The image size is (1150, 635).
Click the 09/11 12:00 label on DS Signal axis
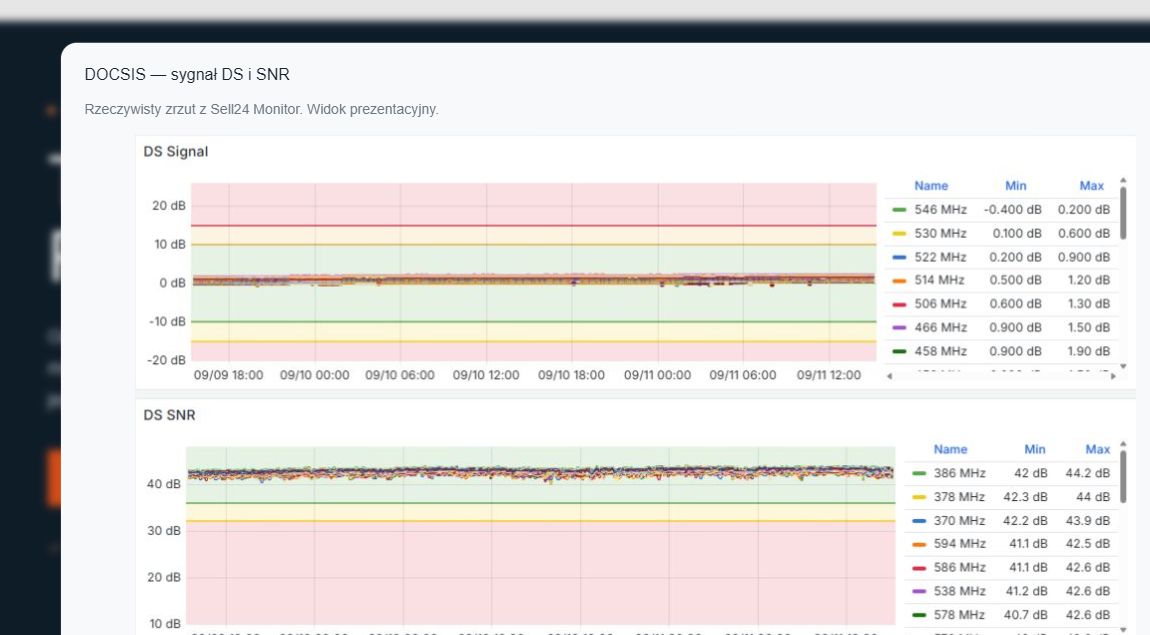click(829, 375)
